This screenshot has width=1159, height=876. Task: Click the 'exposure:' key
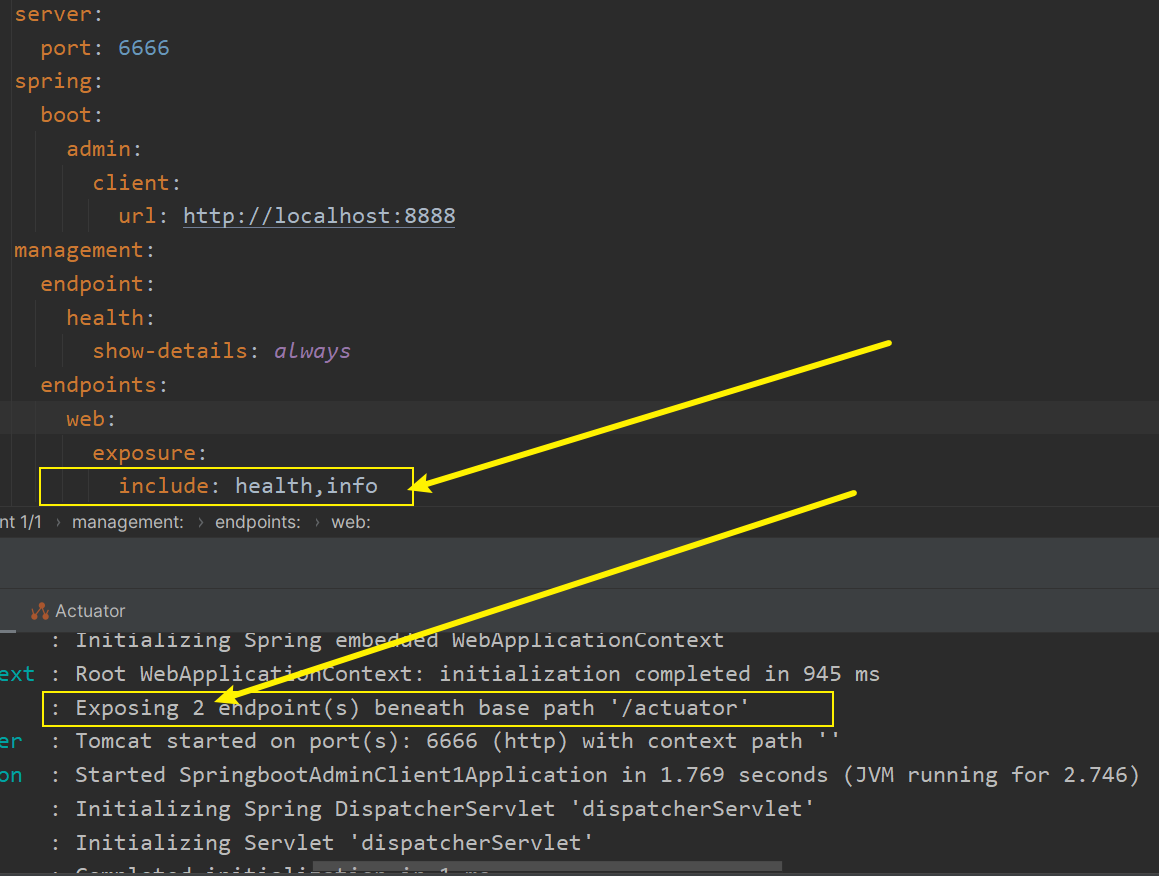pos(149,452)
